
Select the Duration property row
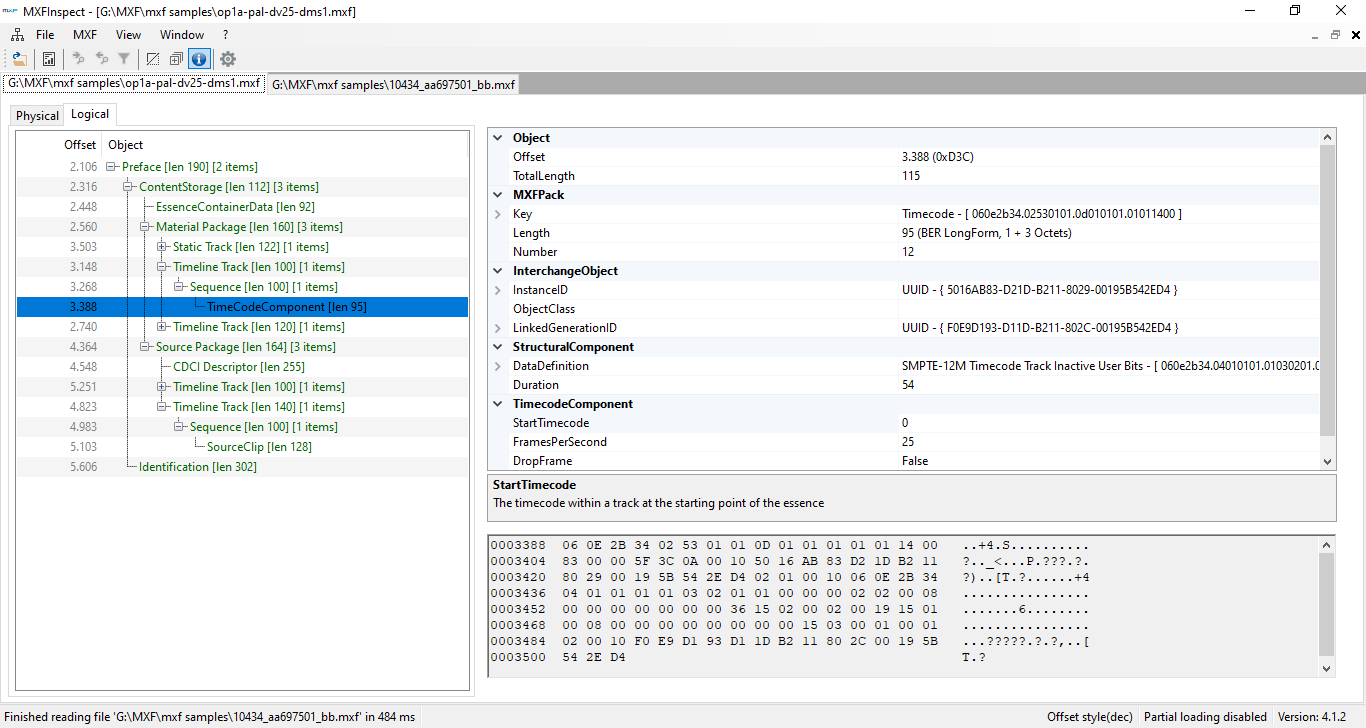coord(904,385)
